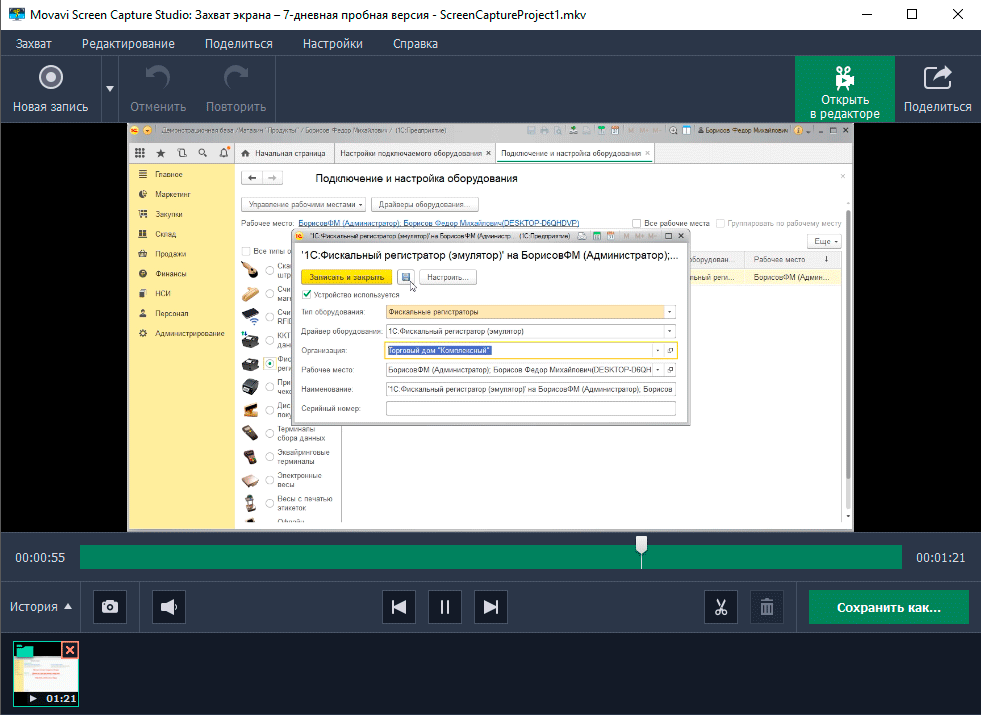Start a new recording with Новая запись

50,88
